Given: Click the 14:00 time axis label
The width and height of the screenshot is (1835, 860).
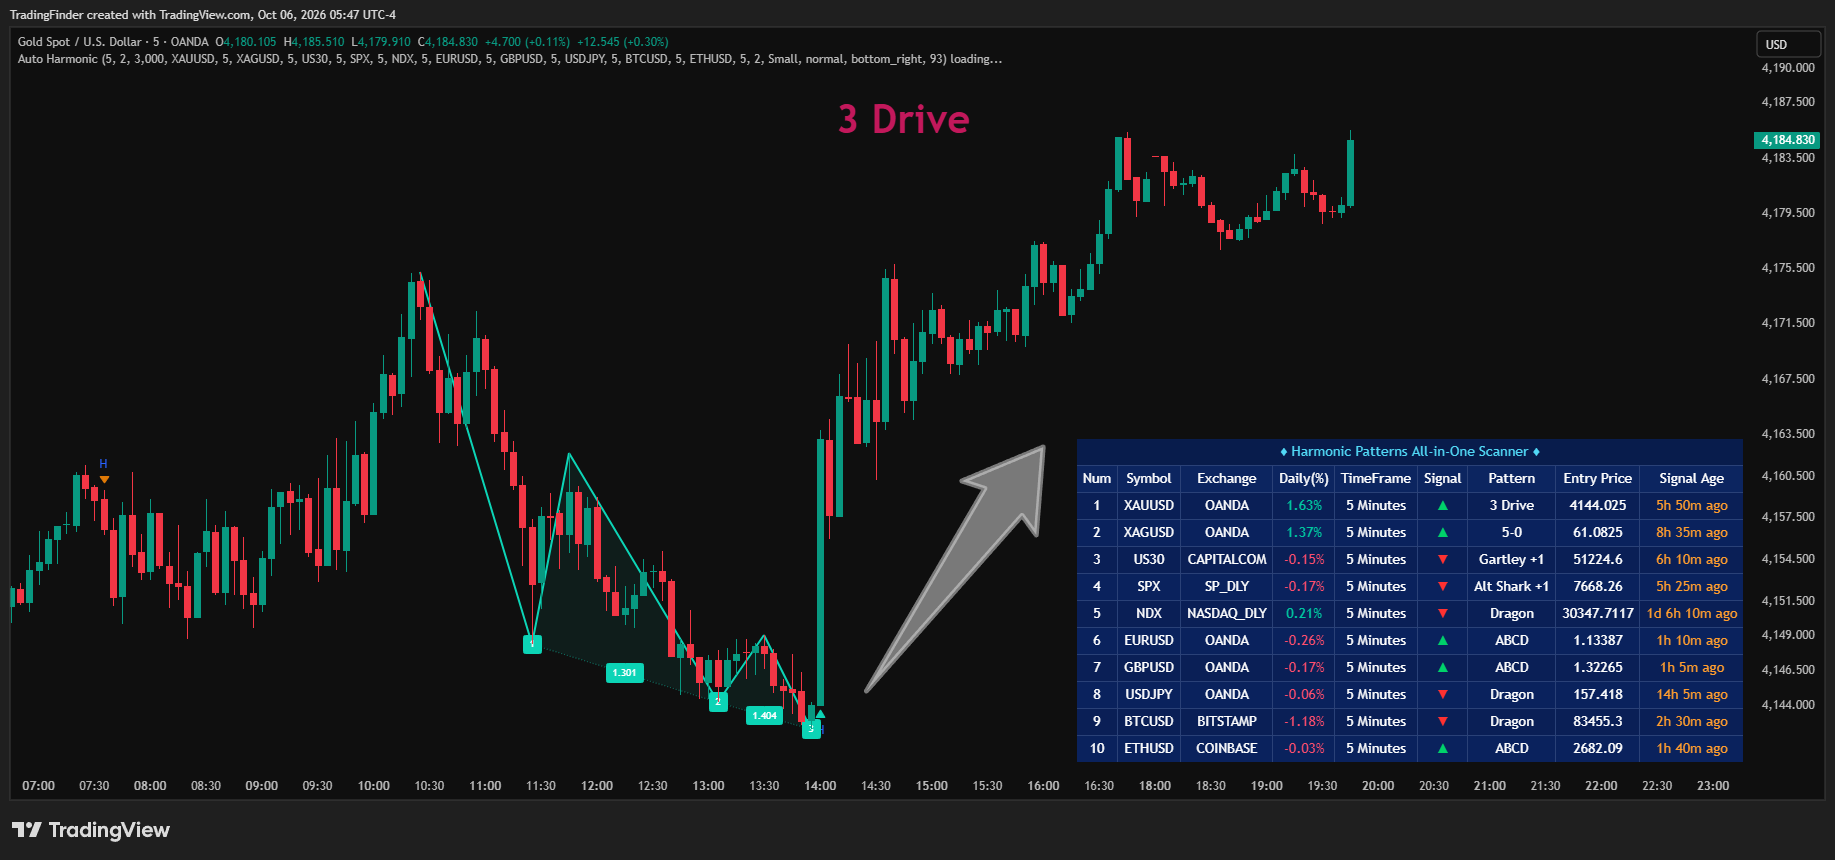Looking at the screenshot, I should 820,786.
